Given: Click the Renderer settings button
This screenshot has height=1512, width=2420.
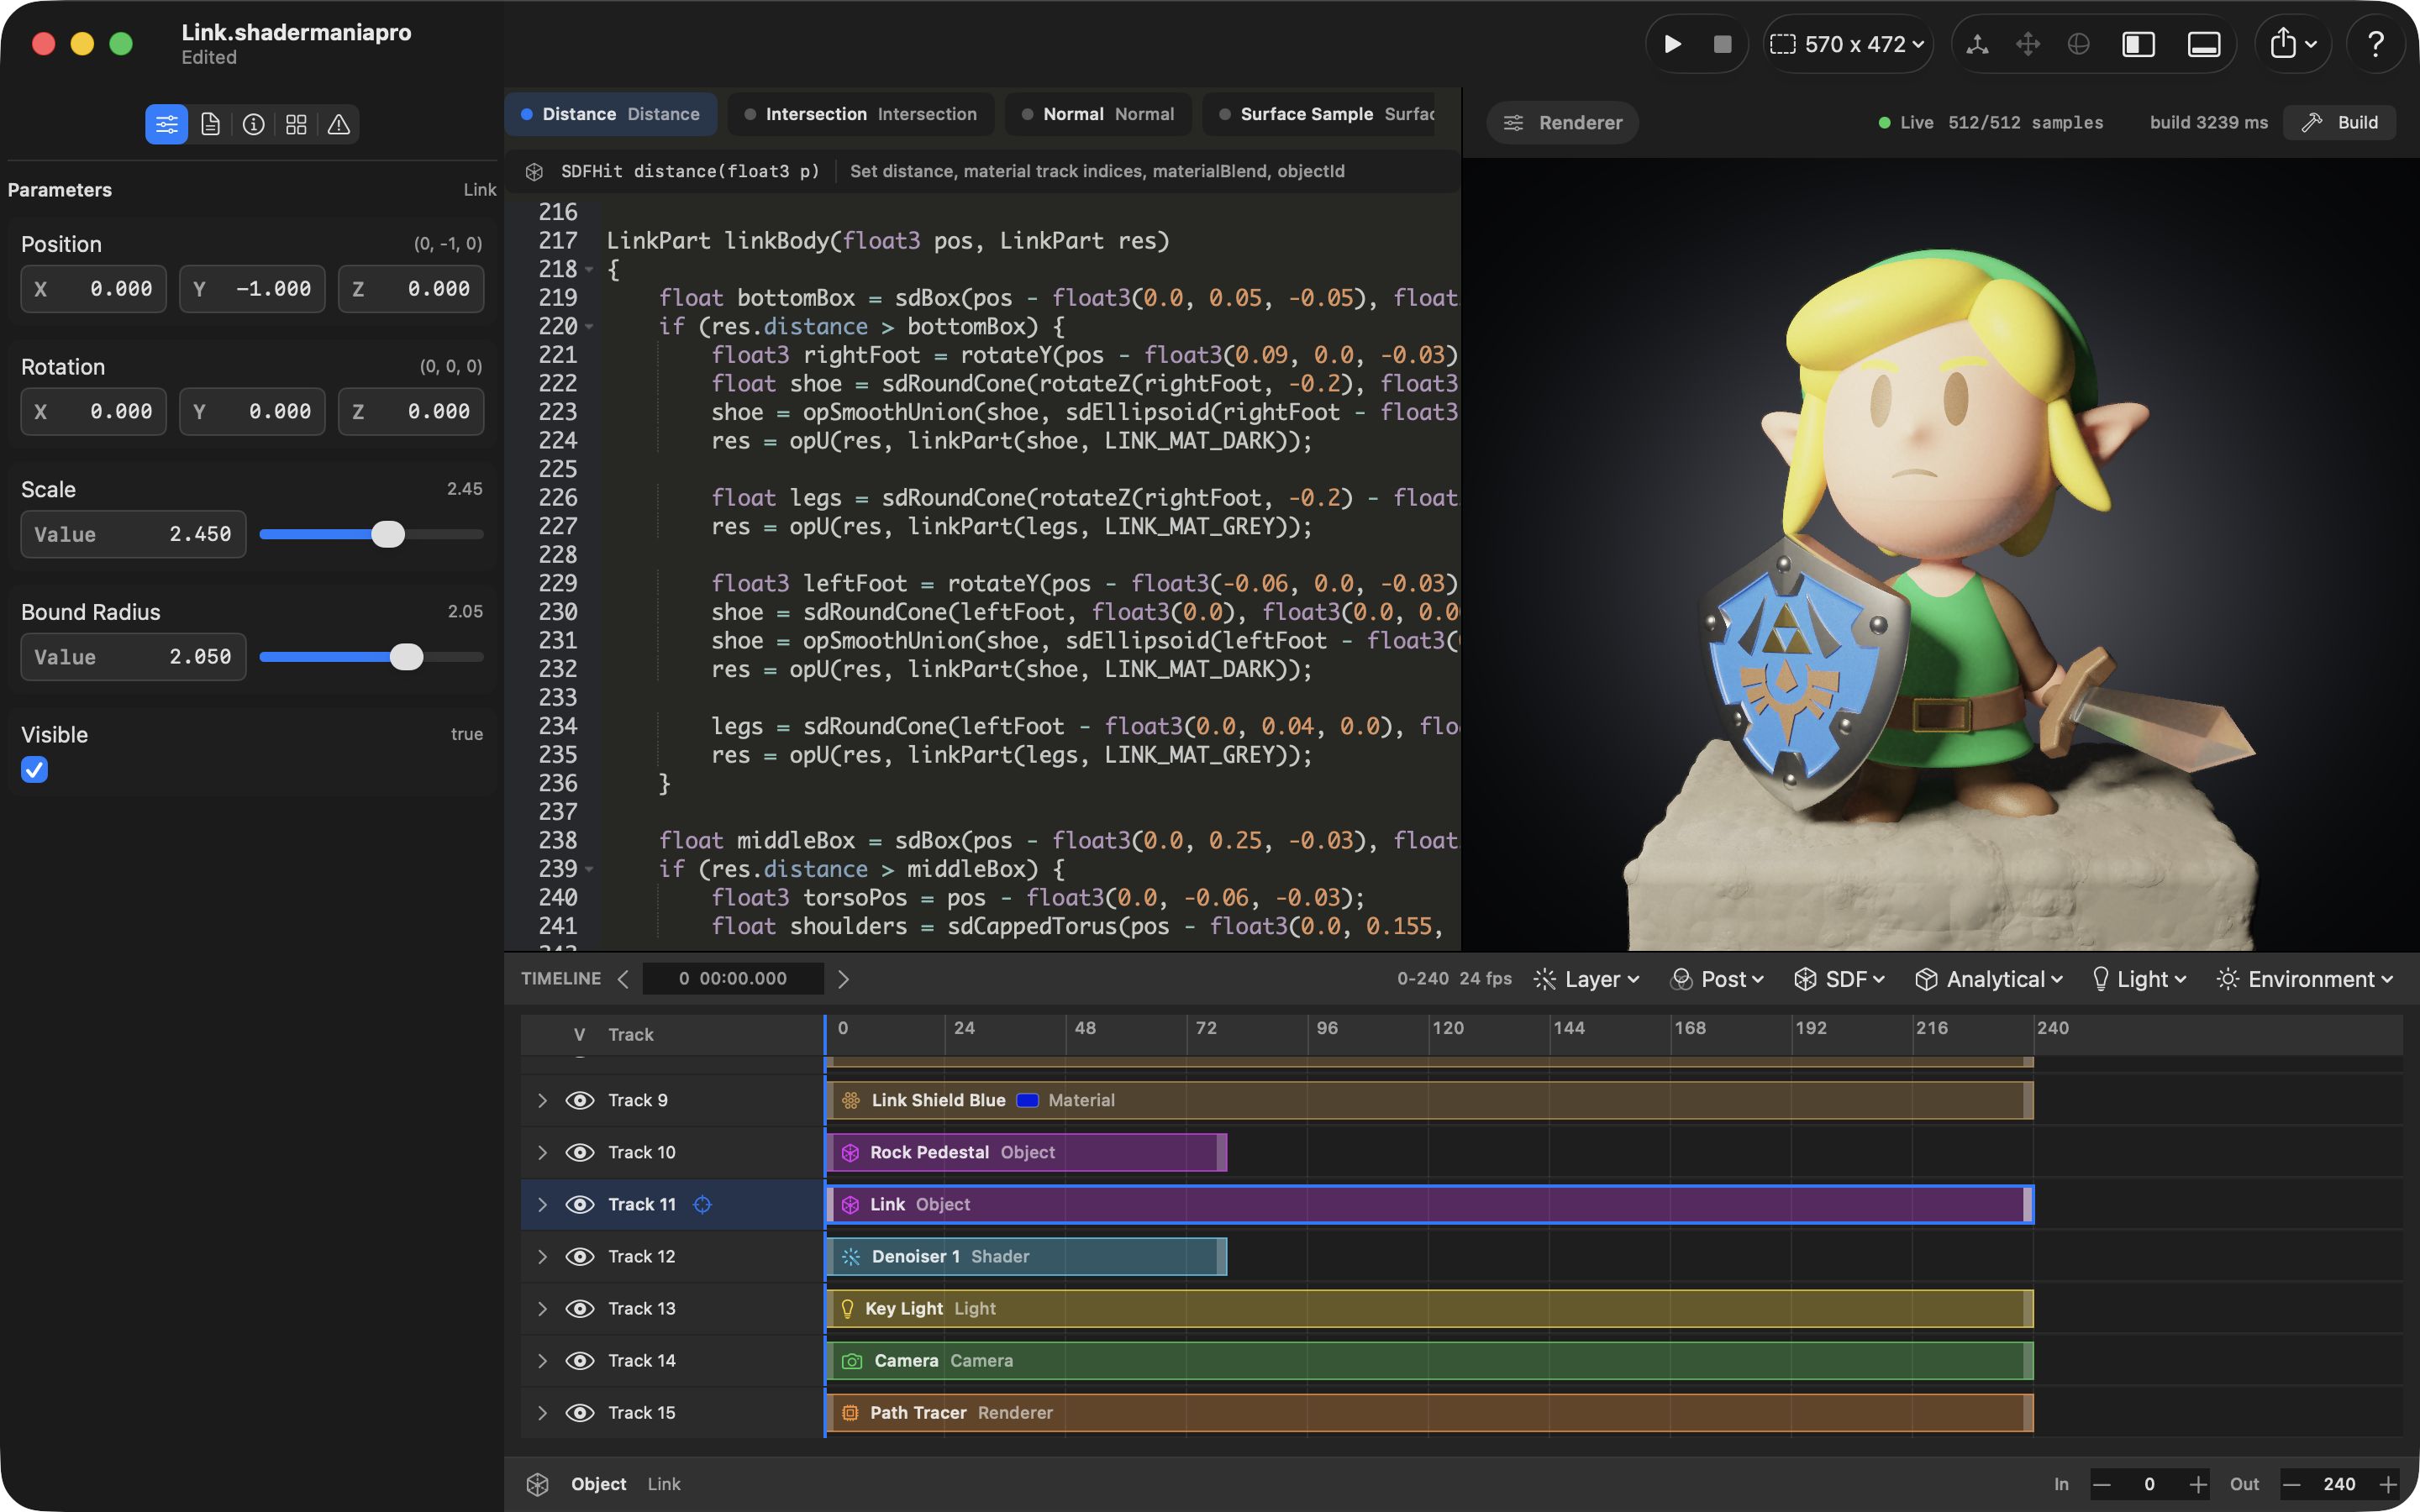Looking at the screenshot, I should click(x=1562, y=123).
